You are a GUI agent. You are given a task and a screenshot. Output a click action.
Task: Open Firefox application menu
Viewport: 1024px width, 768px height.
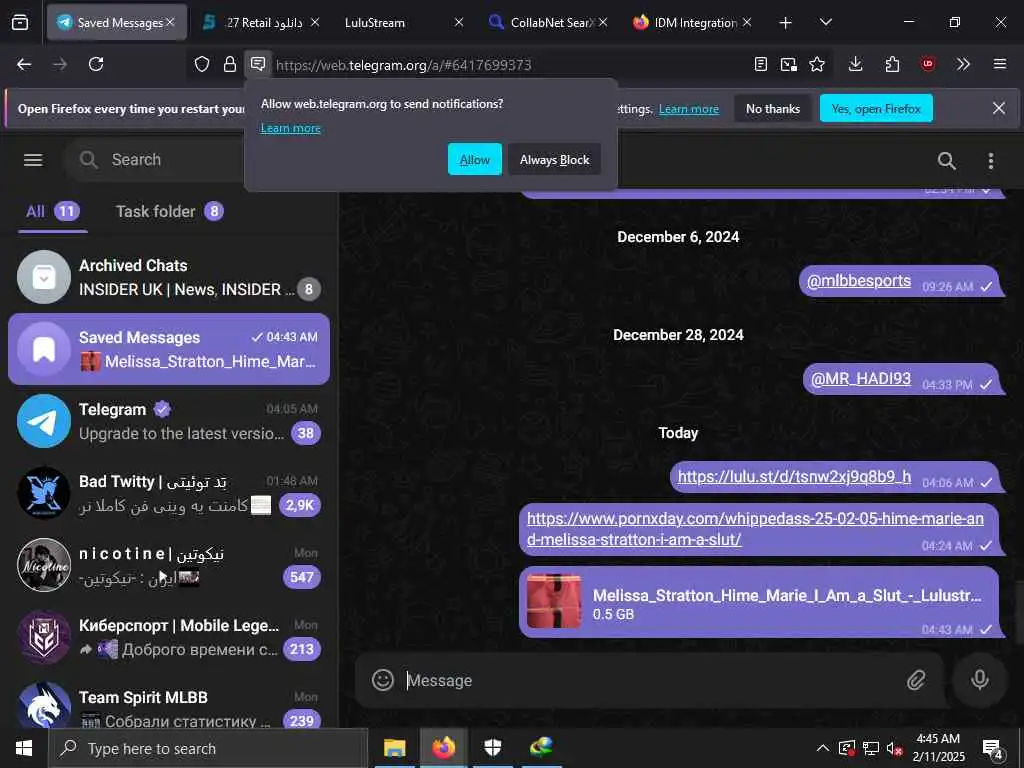coord(999,64)
